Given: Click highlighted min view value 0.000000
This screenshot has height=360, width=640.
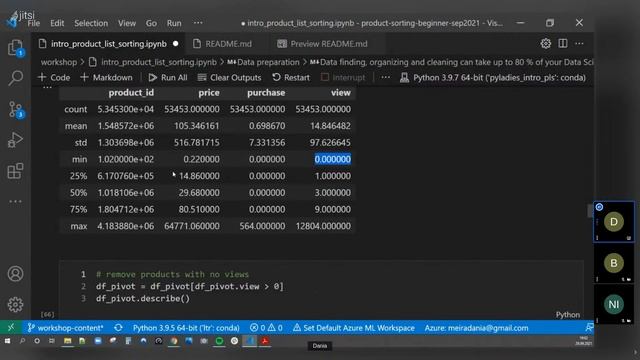Looking at the screenshot, I should pos(333,159).
